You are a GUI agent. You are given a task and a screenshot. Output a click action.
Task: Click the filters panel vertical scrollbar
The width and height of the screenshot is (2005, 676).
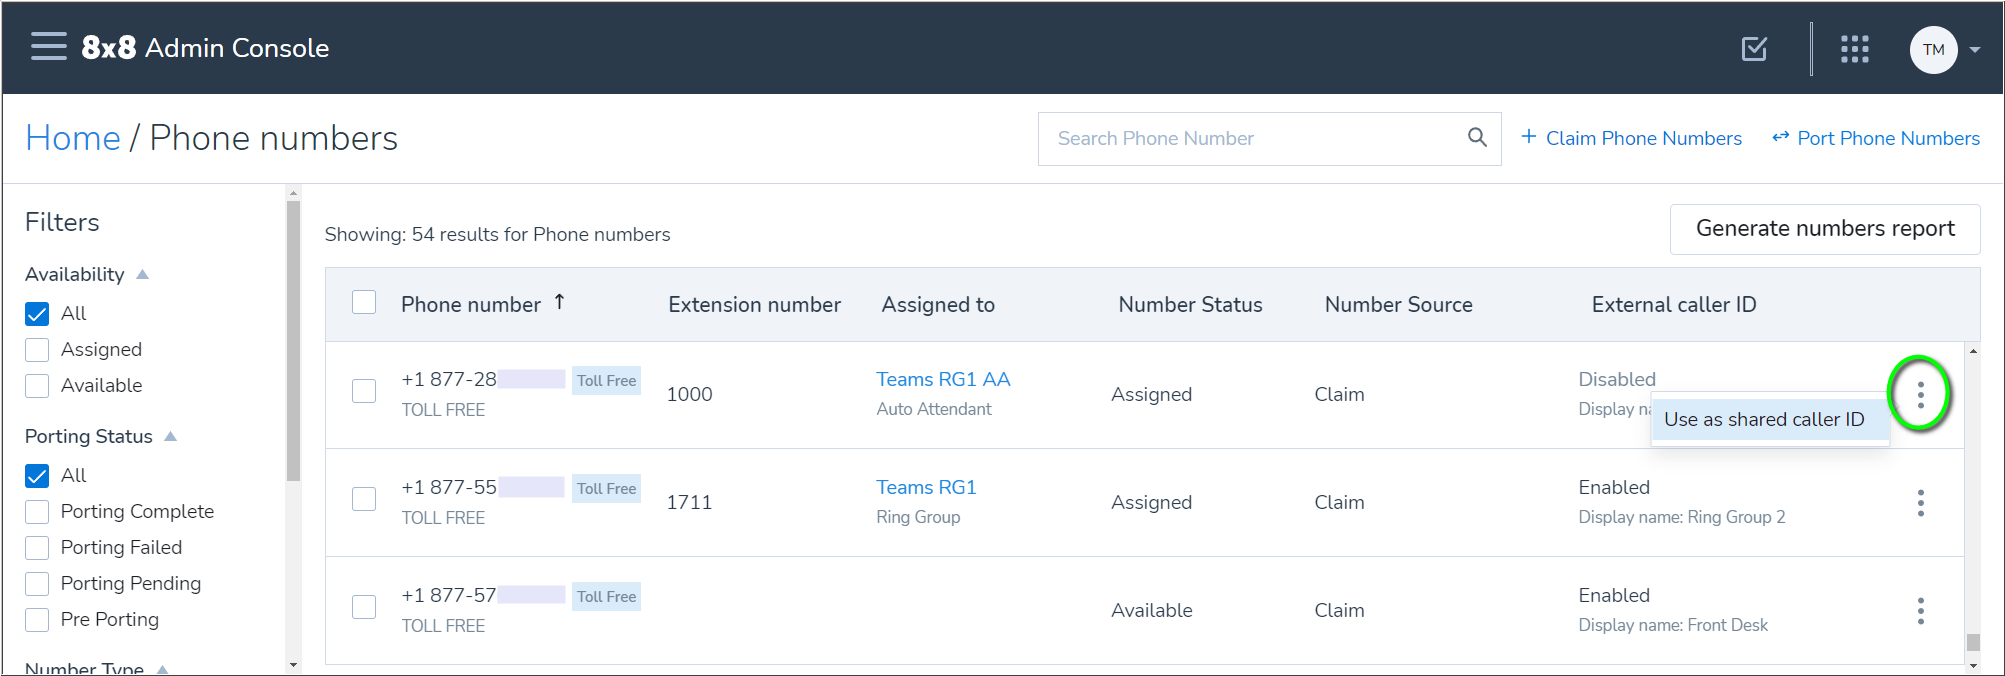293,340
